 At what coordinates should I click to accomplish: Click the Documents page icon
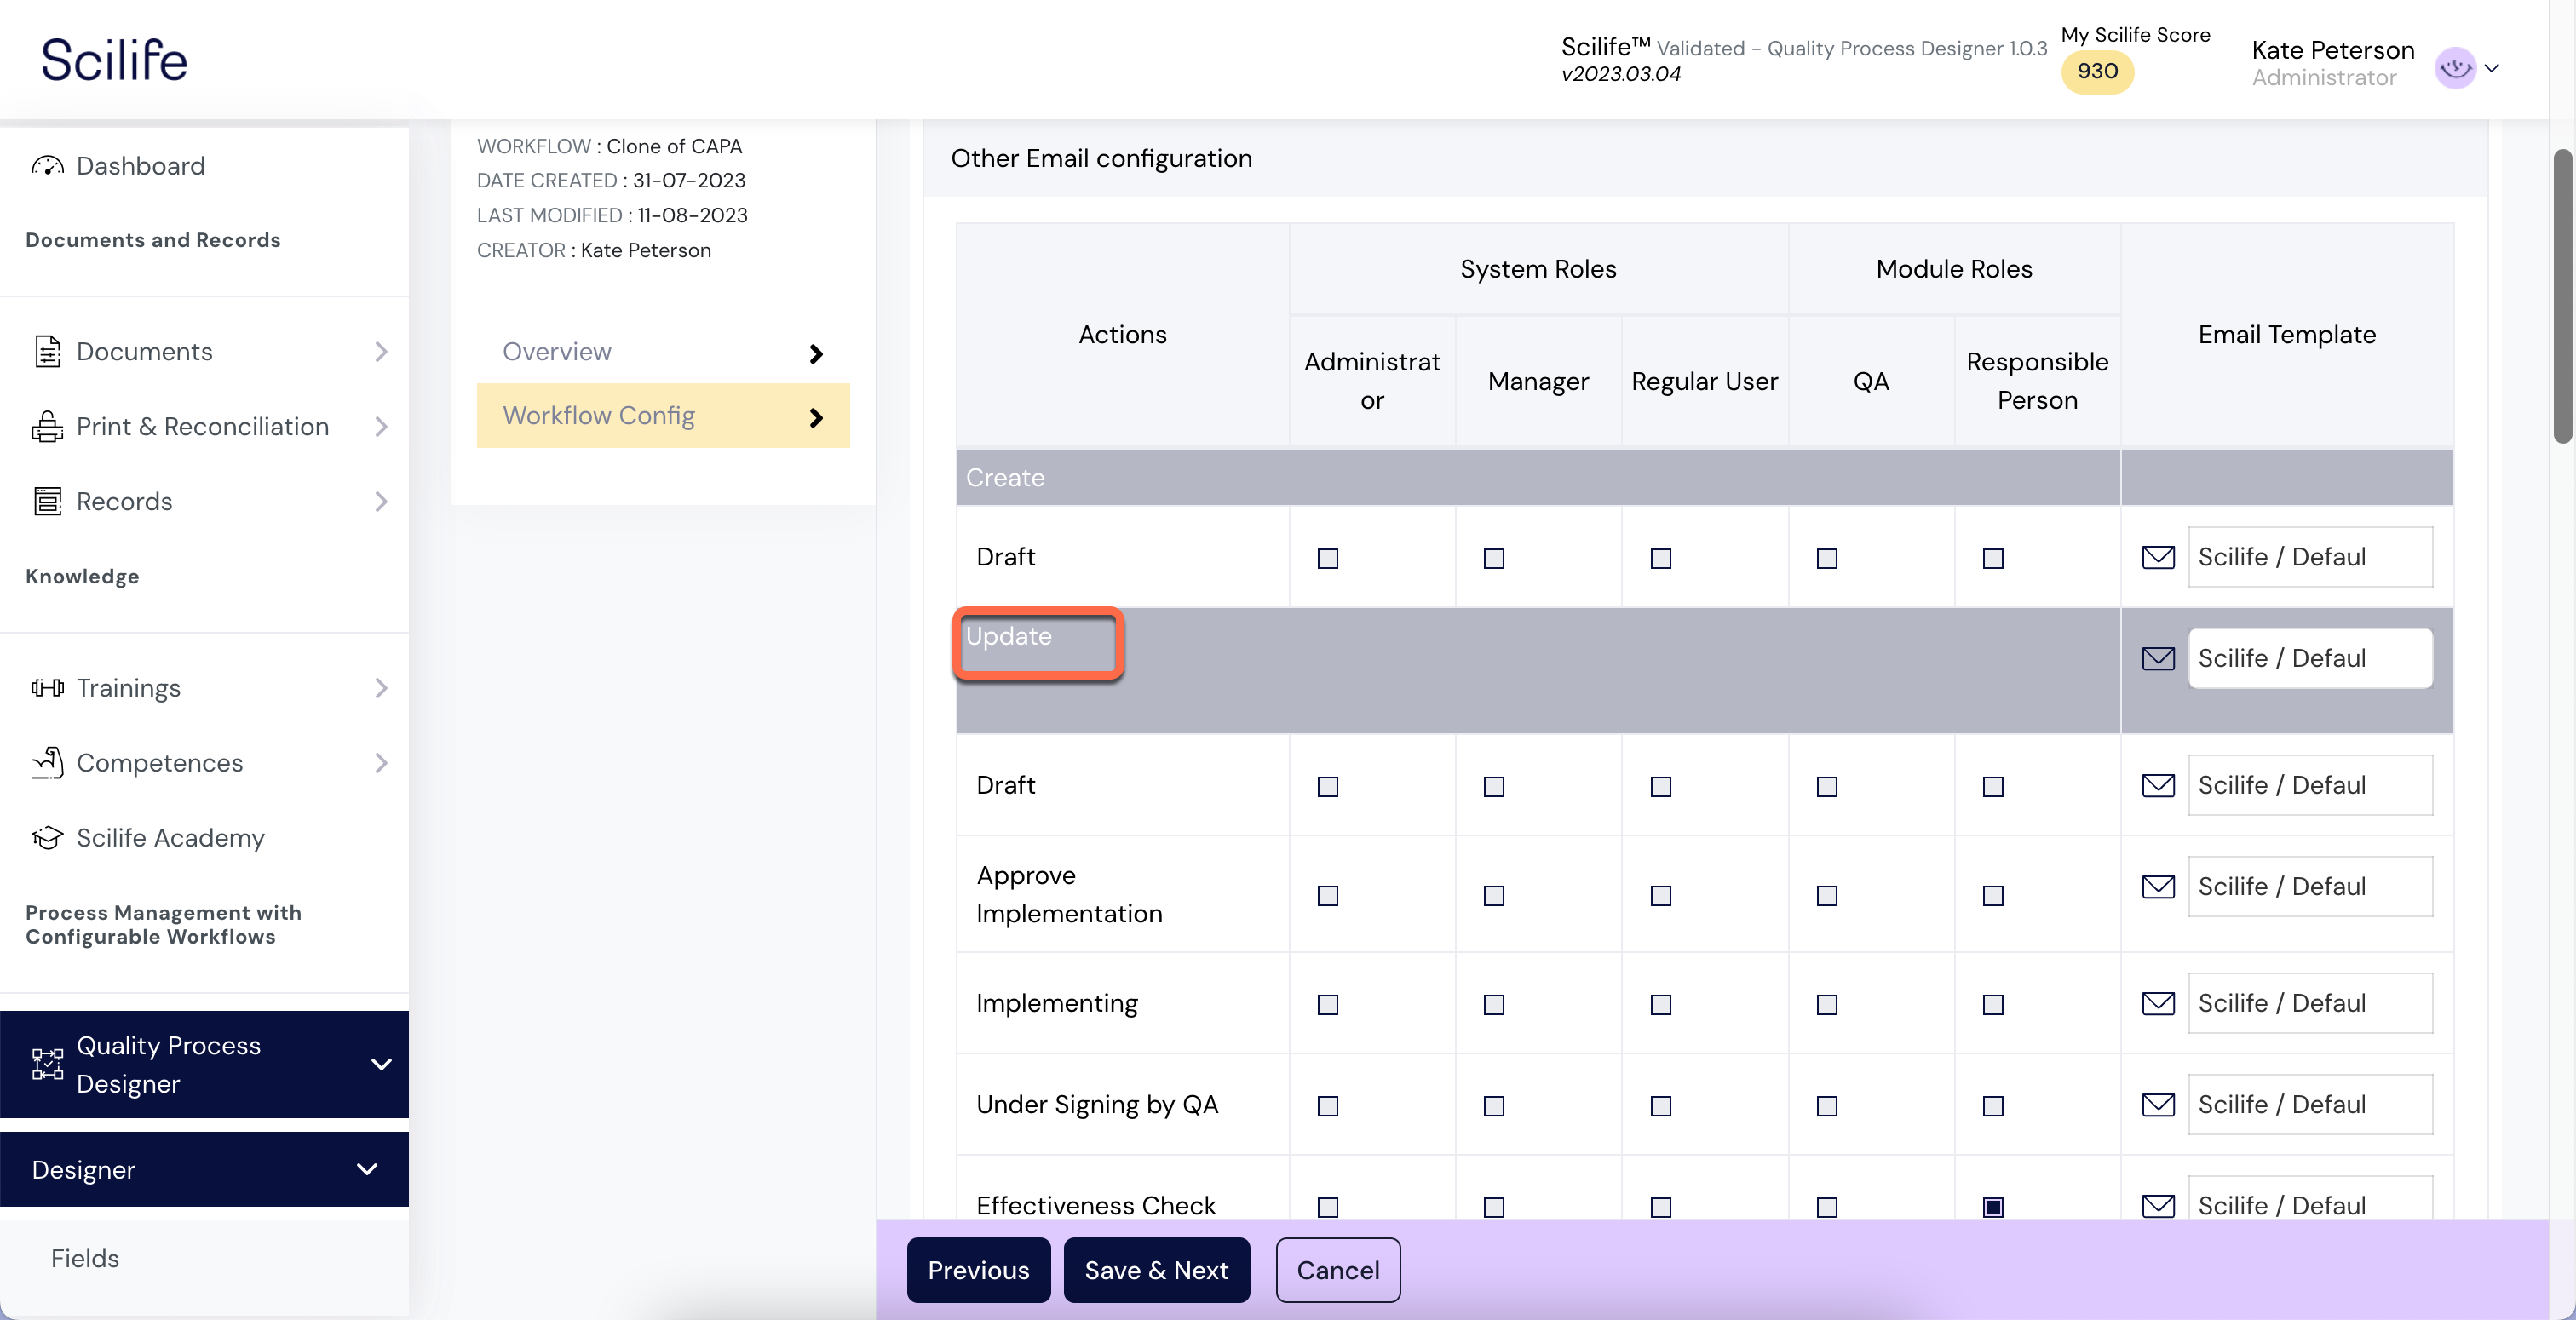(47, 352)
